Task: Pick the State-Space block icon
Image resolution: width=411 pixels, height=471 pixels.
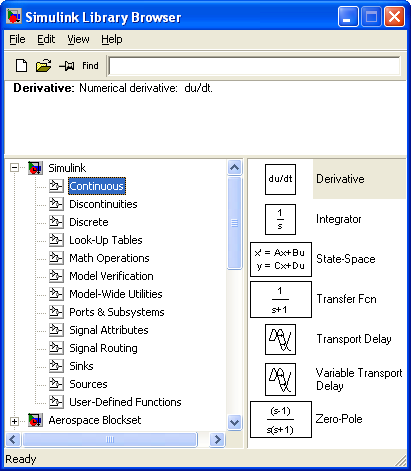Action: [x=281, y=259]
